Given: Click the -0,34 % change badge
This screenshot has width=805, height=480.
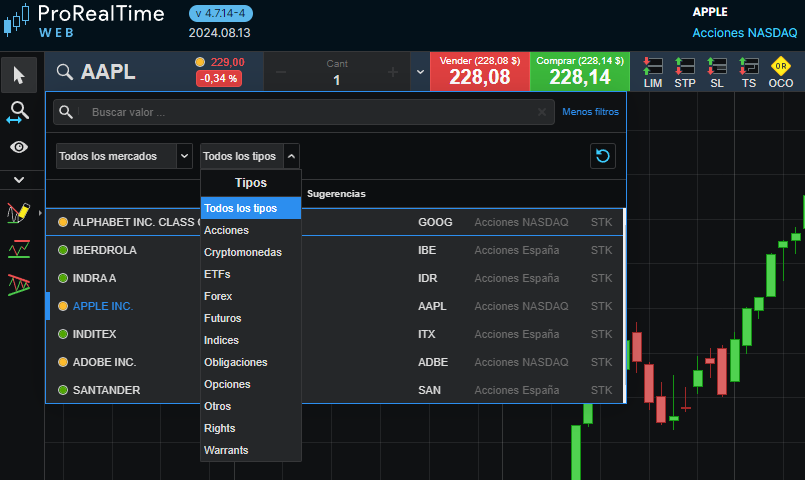Looking at the screenshot, I should [x=219, y=79].
